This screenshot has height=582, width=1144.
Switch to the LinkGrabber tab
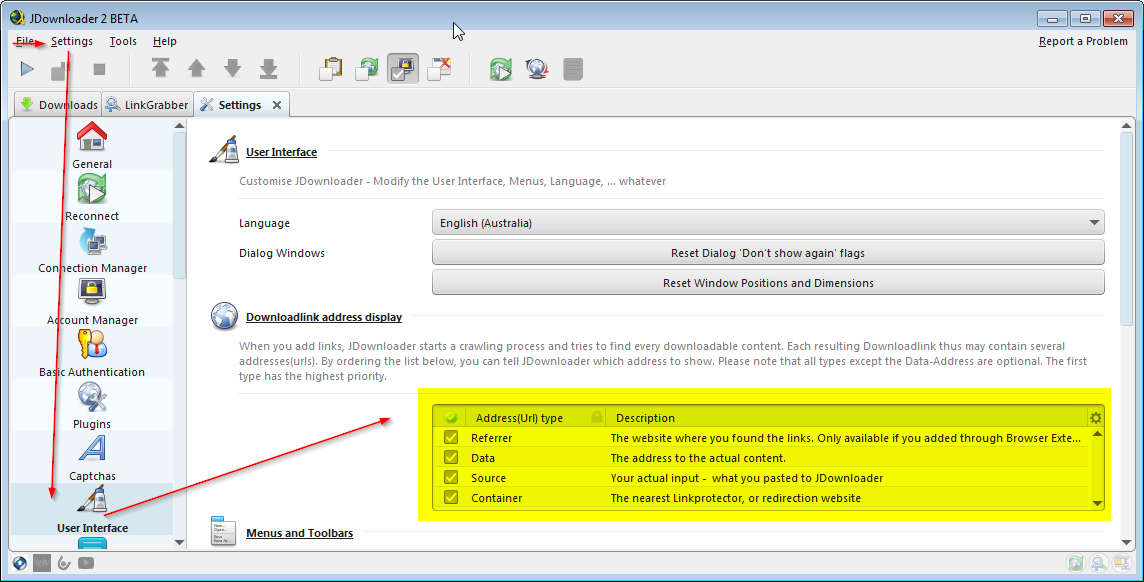147,104
